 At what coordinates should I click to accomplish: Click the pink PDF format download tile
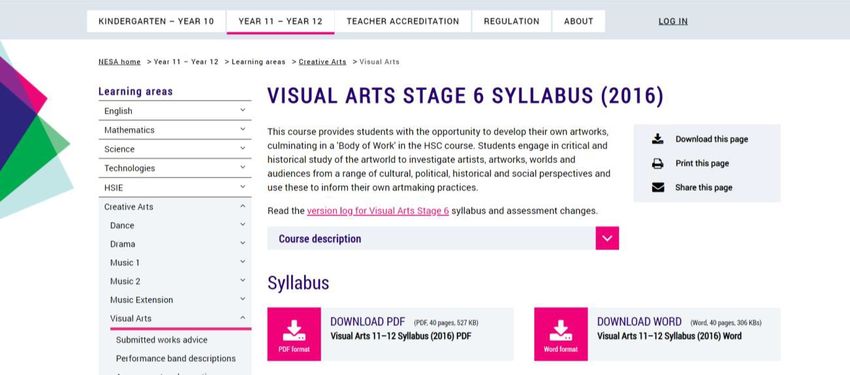pyautogui.click(x=294, y=334)
